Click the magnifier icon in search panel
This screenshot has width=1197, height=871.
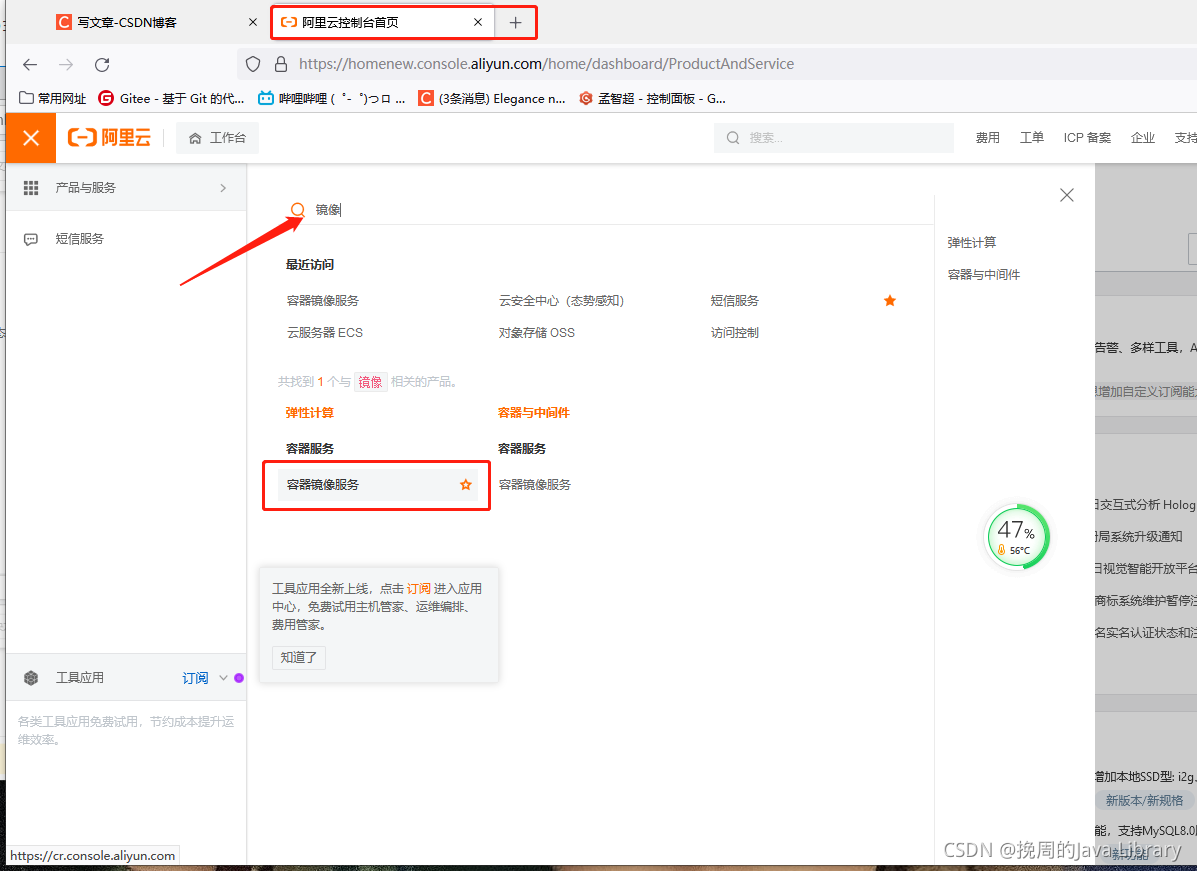click(x=297, y=209)
